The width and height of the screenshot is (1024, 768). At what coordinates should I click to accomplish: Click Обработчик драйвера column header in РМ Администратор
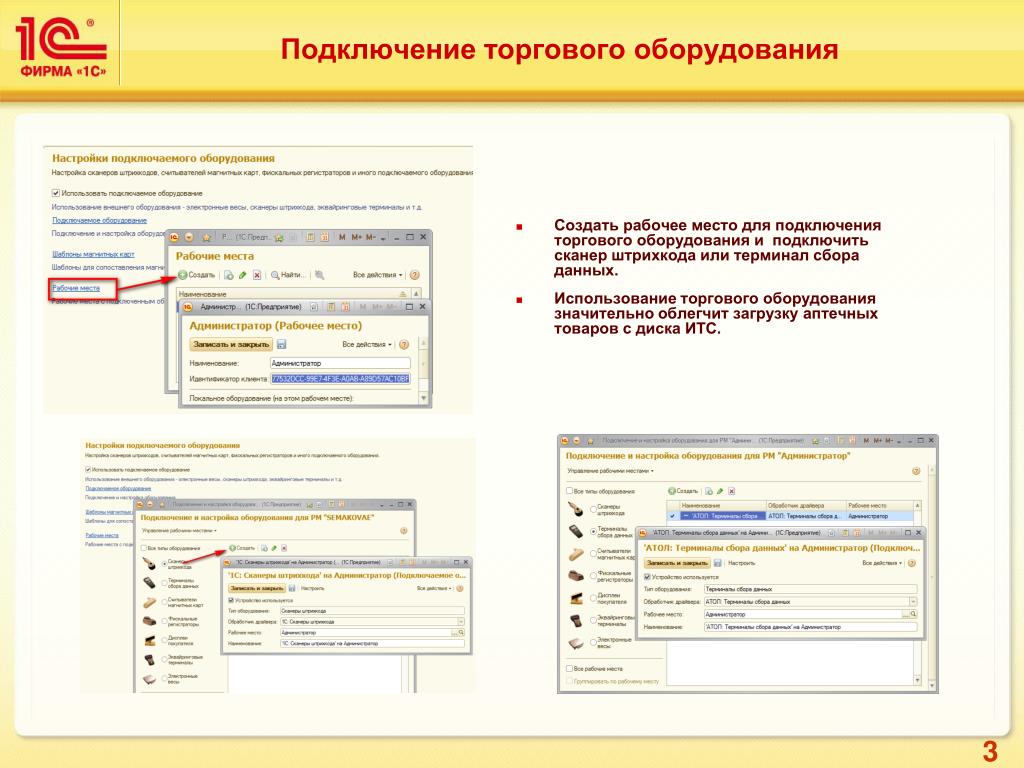click(x=806, y=505)
